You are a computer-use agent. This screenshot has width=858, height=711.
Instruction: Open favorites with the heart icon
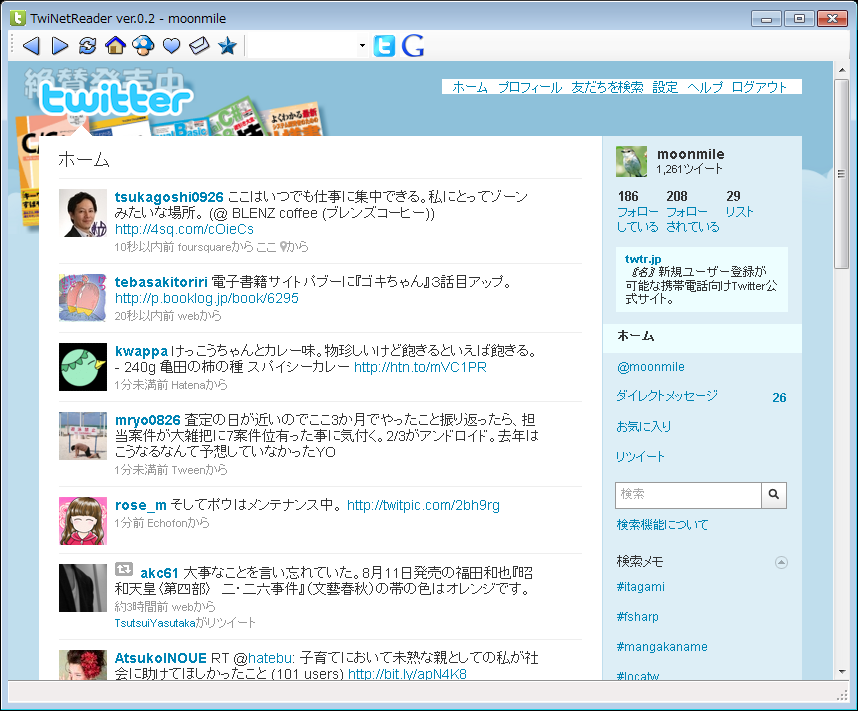[x=171, y=46]
